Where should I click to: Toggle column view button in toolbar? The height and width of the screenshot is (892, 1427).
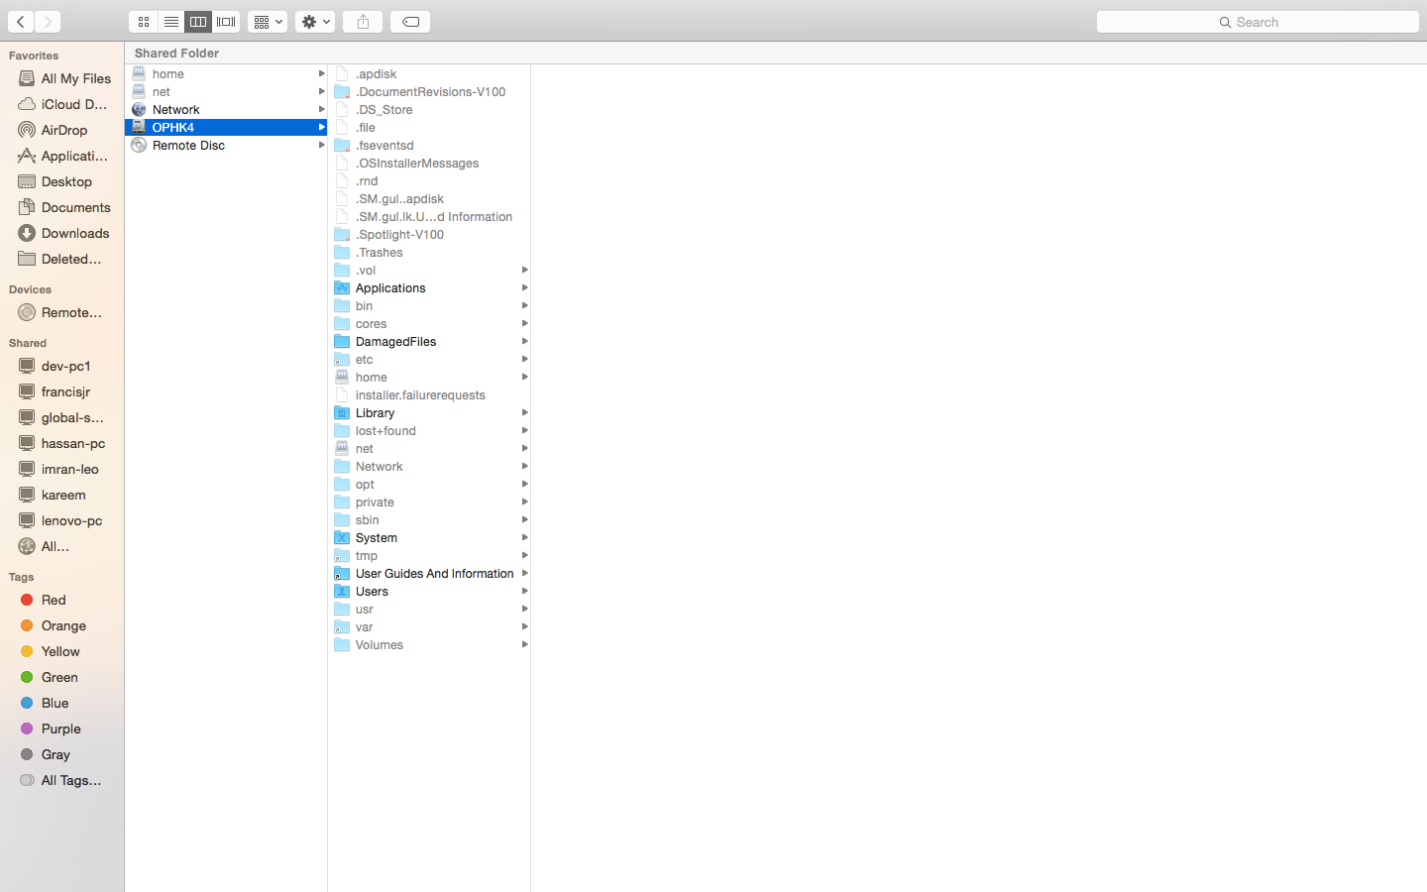click(x=198, y=21)
